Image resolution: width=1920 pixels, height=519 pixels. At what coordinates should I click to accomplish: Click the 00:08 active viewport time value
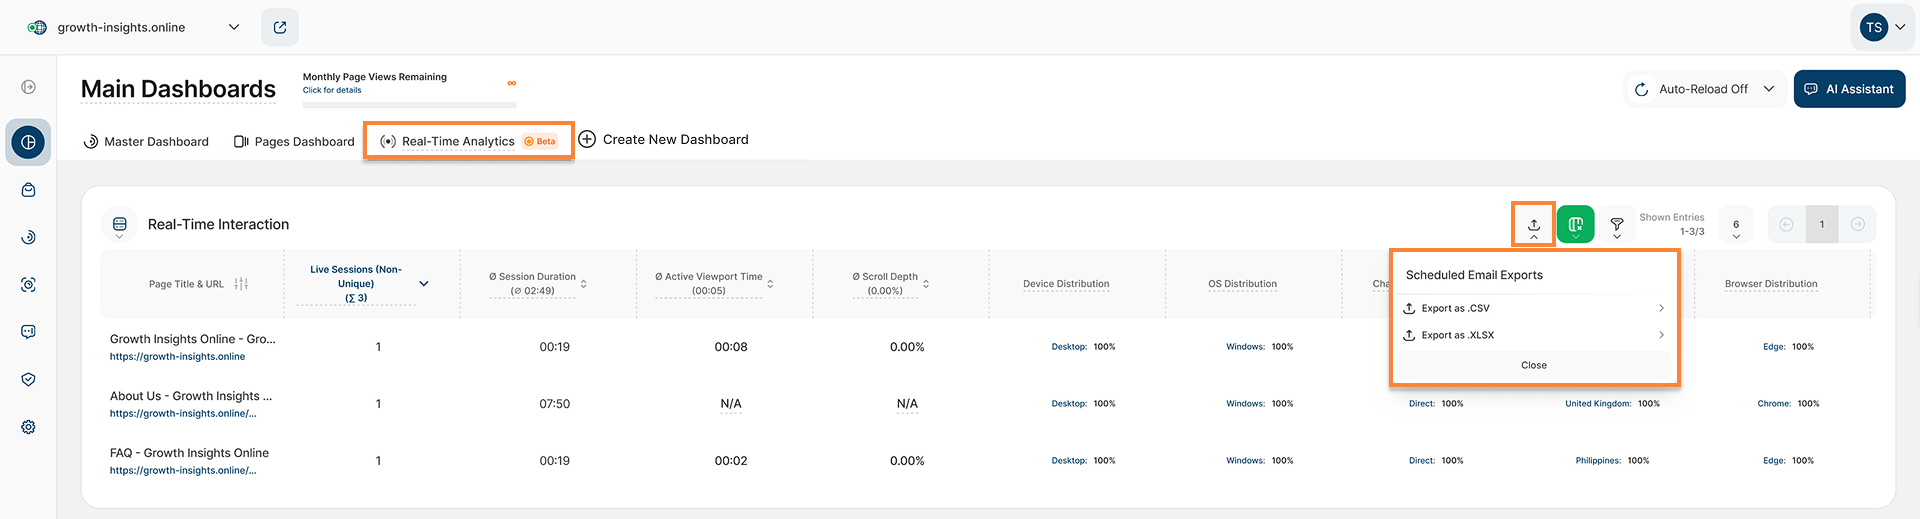[731, 347]
